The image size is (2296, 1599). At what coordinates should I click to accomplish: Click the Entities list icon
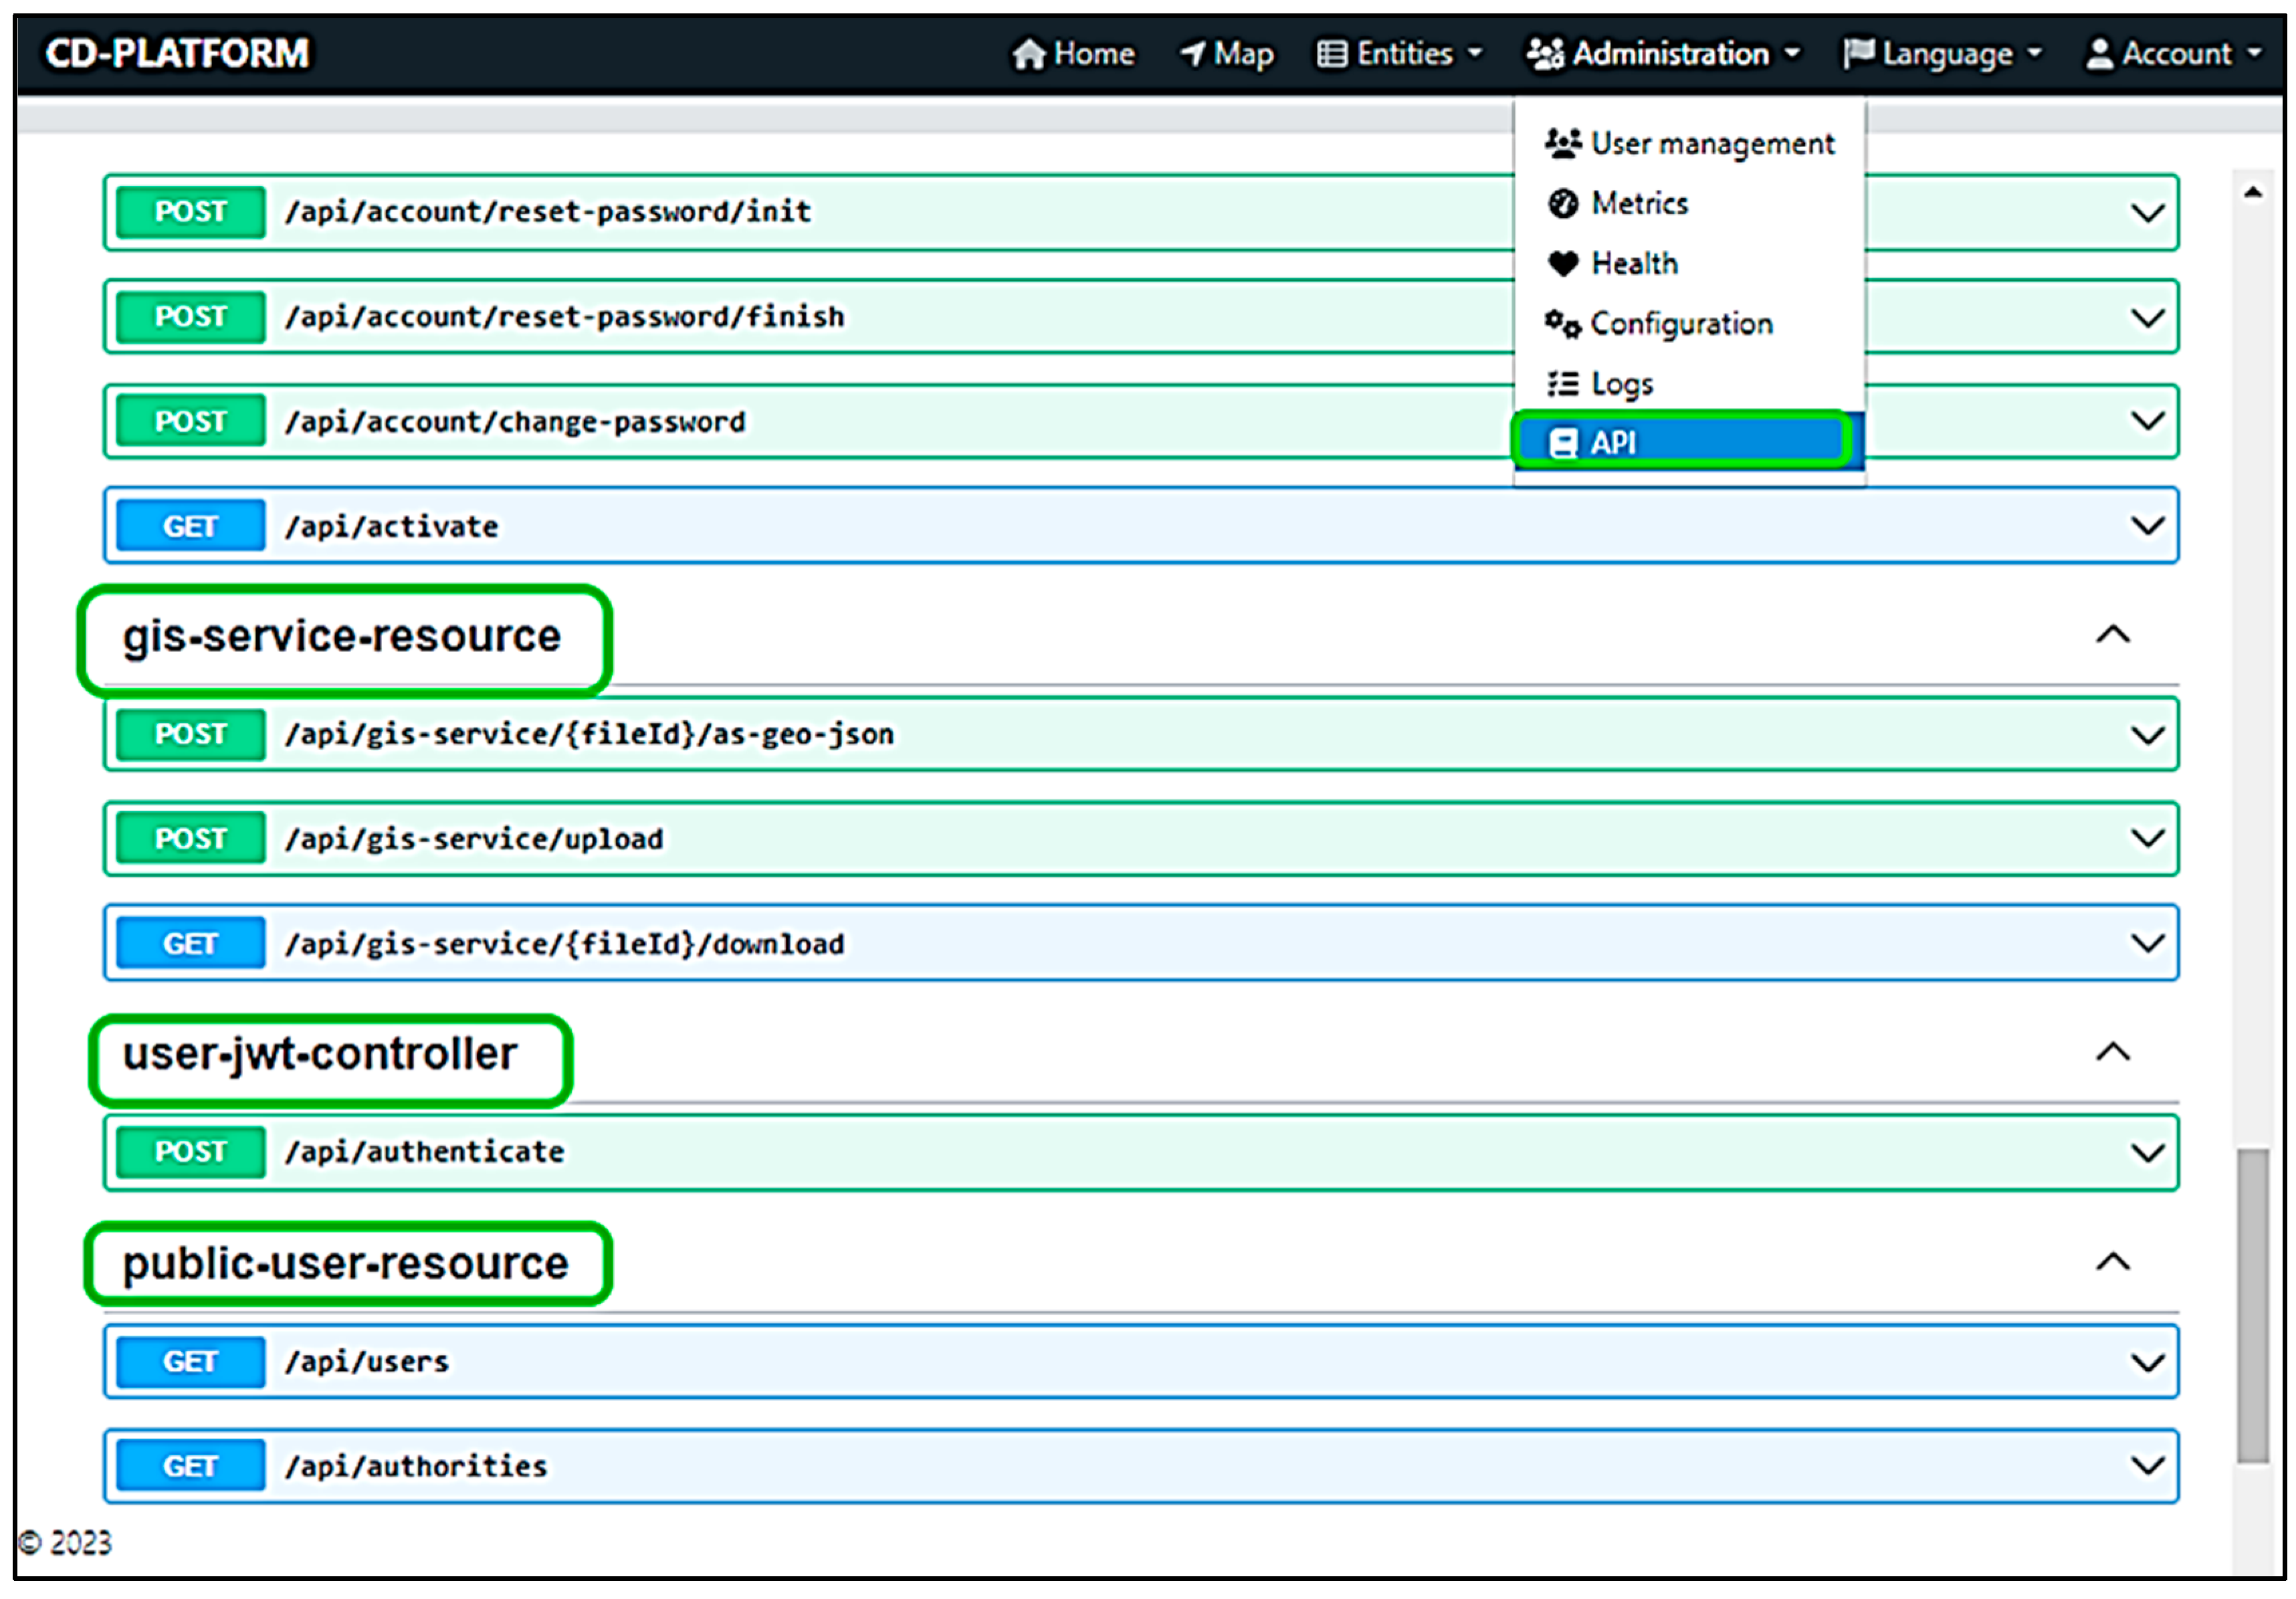click(x=1331, y=54)
